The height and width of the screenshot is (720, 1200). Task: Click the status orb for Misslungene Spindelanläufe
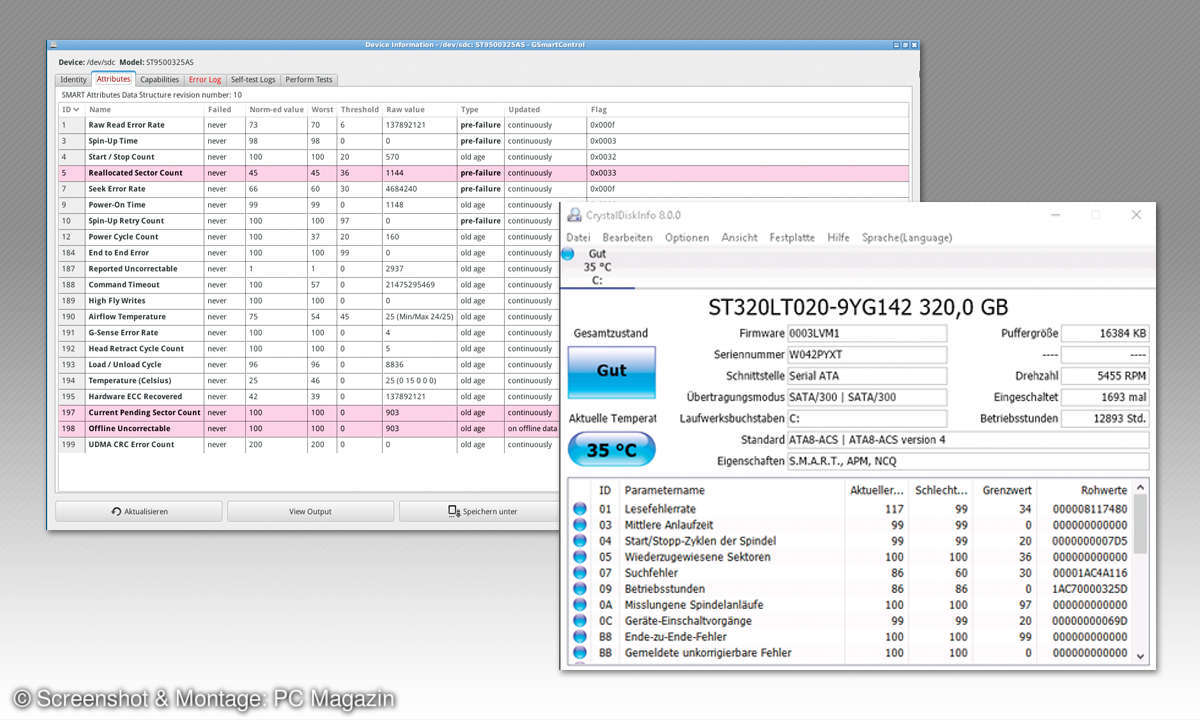tap(580, 605)
